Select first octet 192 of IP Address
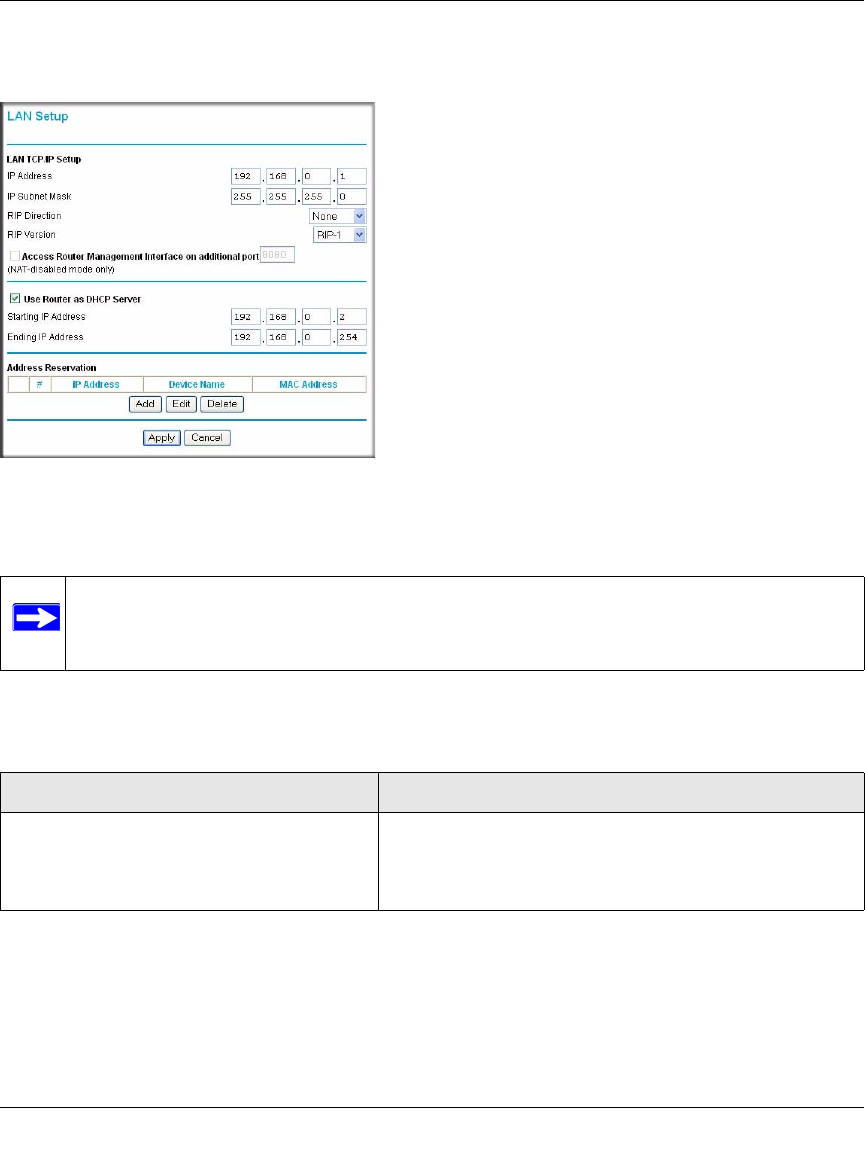Screen dimensions: 865x1170 tap(246, 177)
